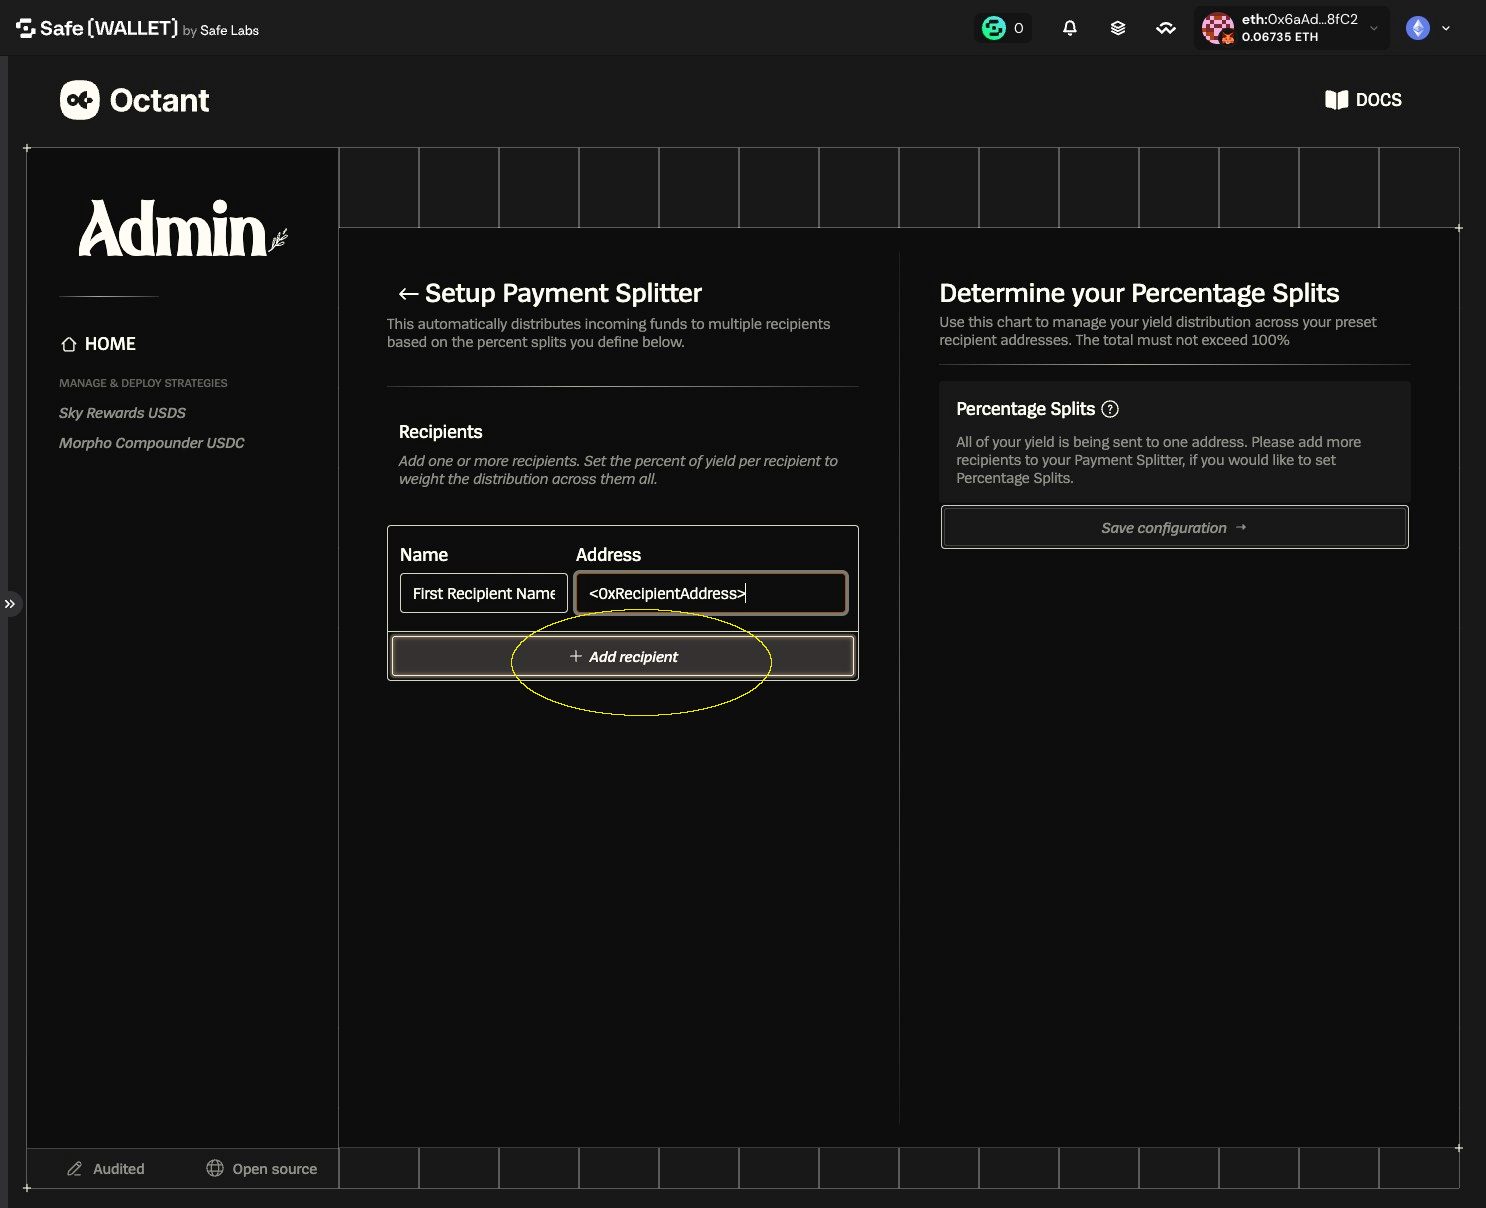Viewport: 1486px width, 1208px height.
Task: Click the Ethereum network icon
Action: click(x=1418, y=28)
